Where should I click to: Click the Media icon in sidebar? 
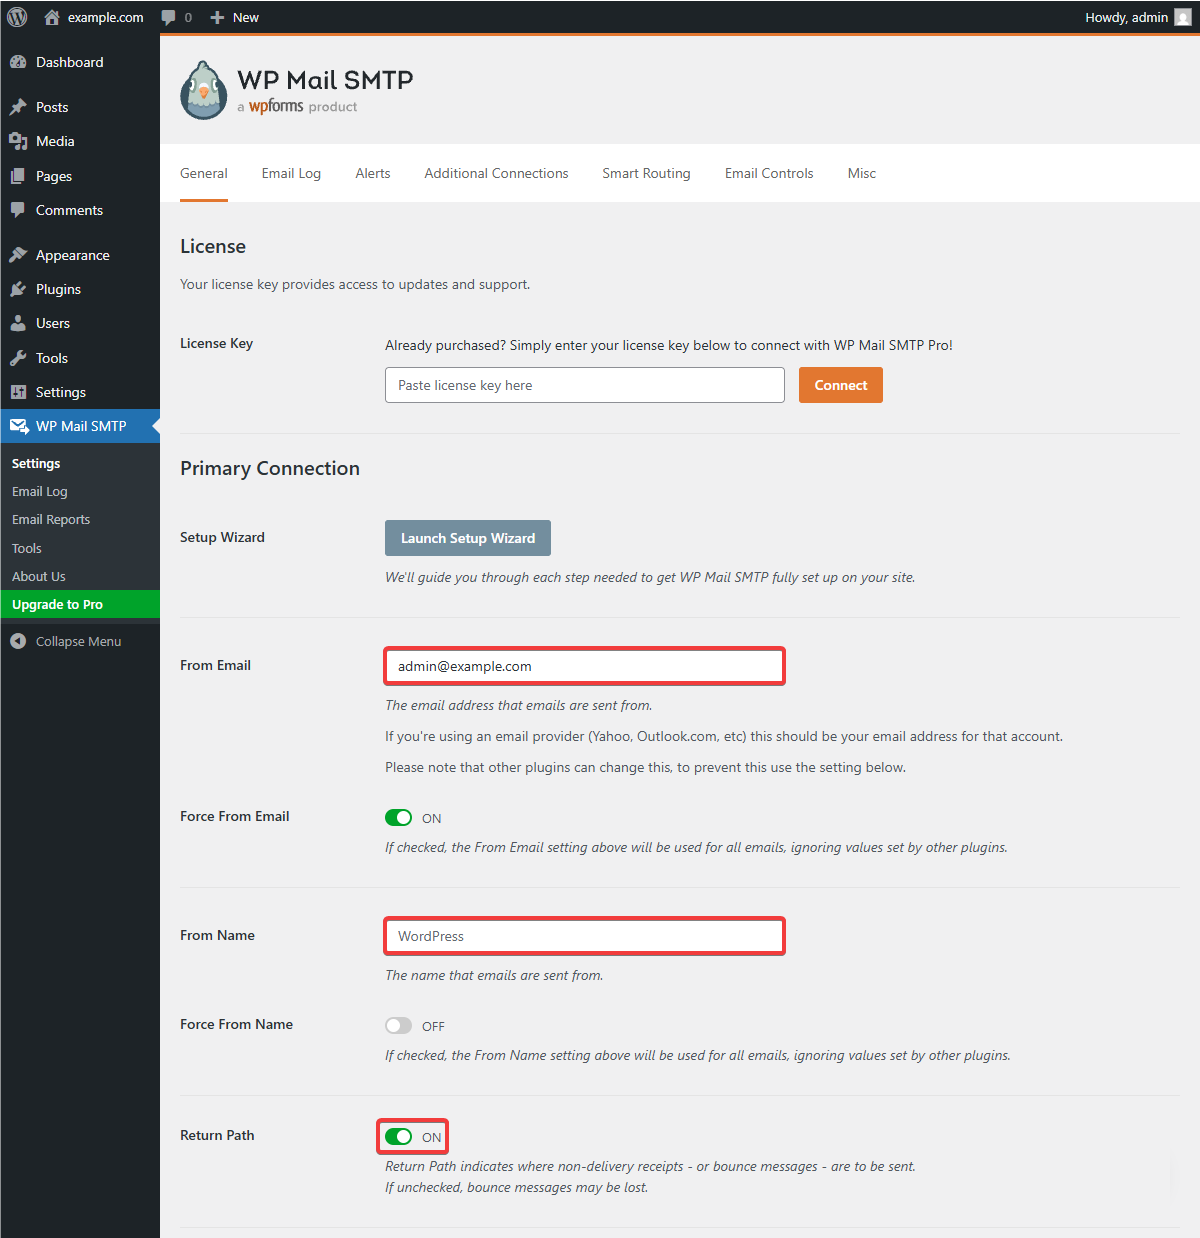click(x=18, y=141)
